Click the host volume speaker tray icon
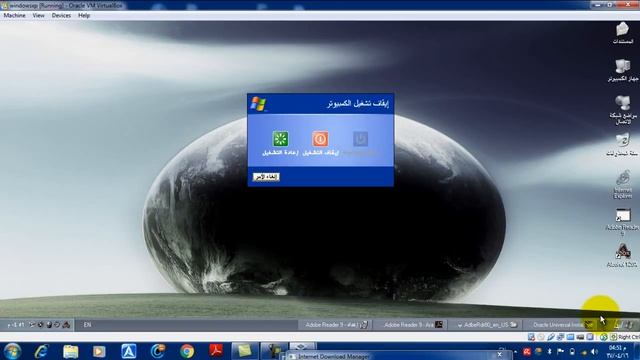The image size is (640, 360). 594,351
